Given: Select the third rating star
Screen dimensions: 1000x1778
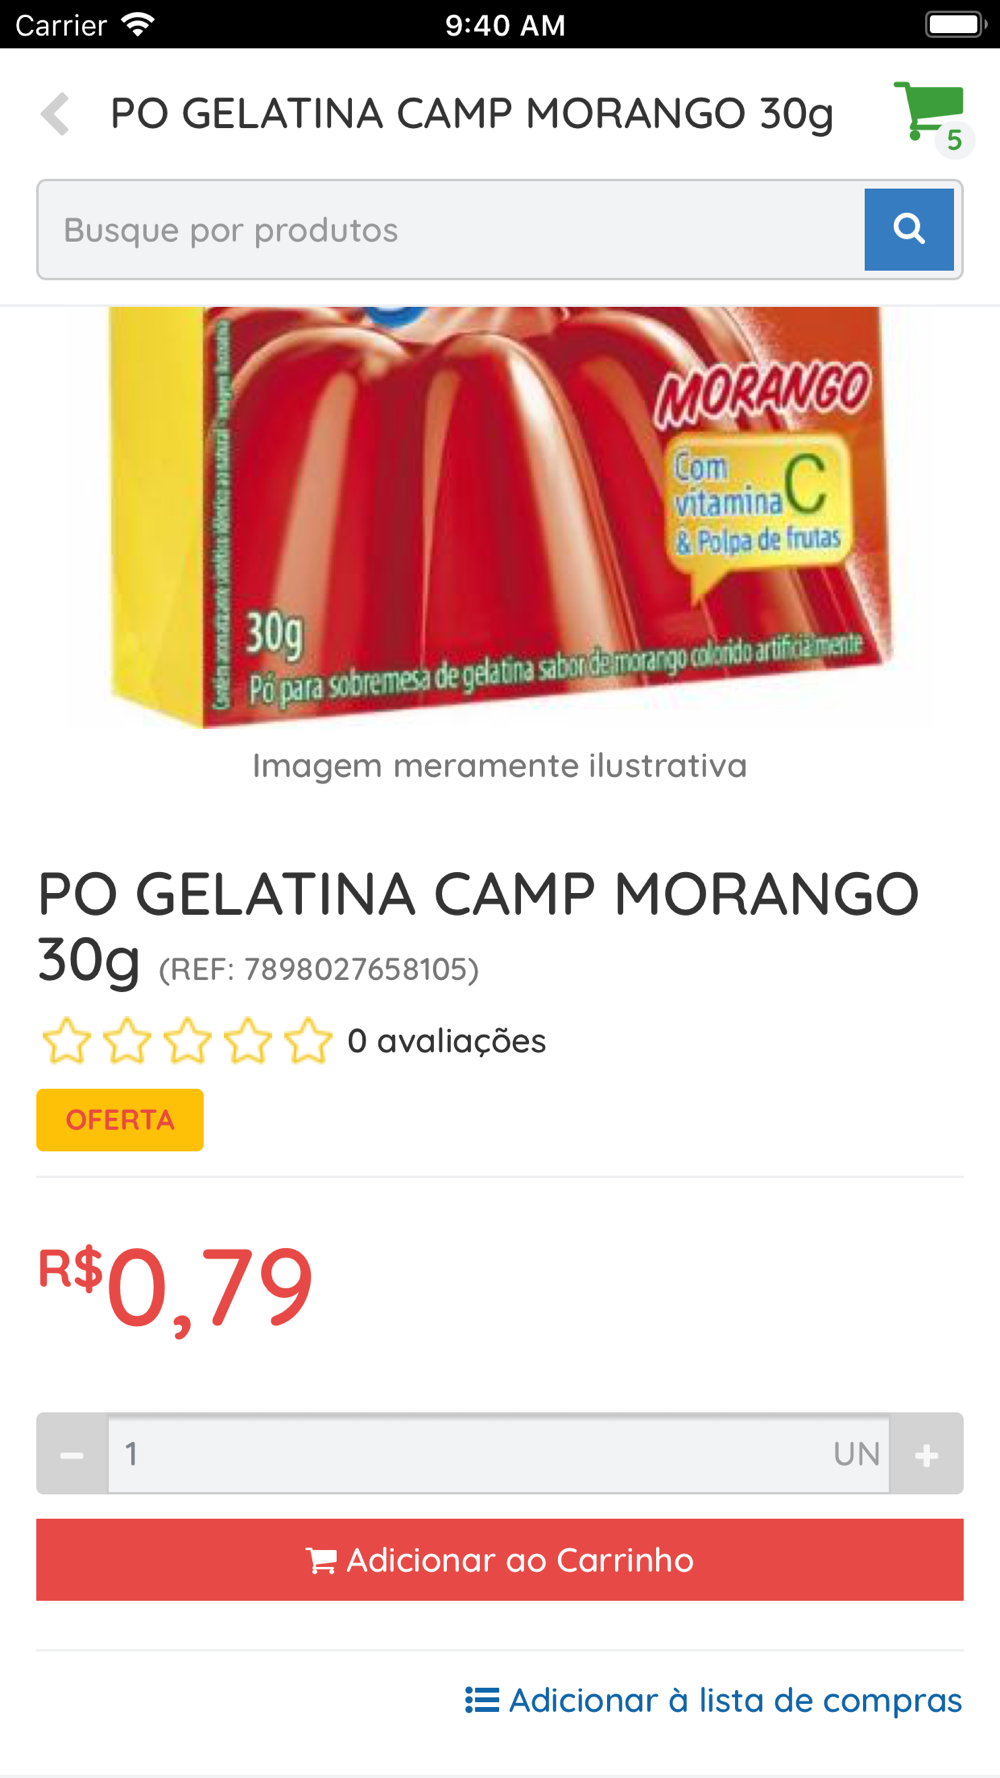Looking at the screenshot, I should (187, 1041).
